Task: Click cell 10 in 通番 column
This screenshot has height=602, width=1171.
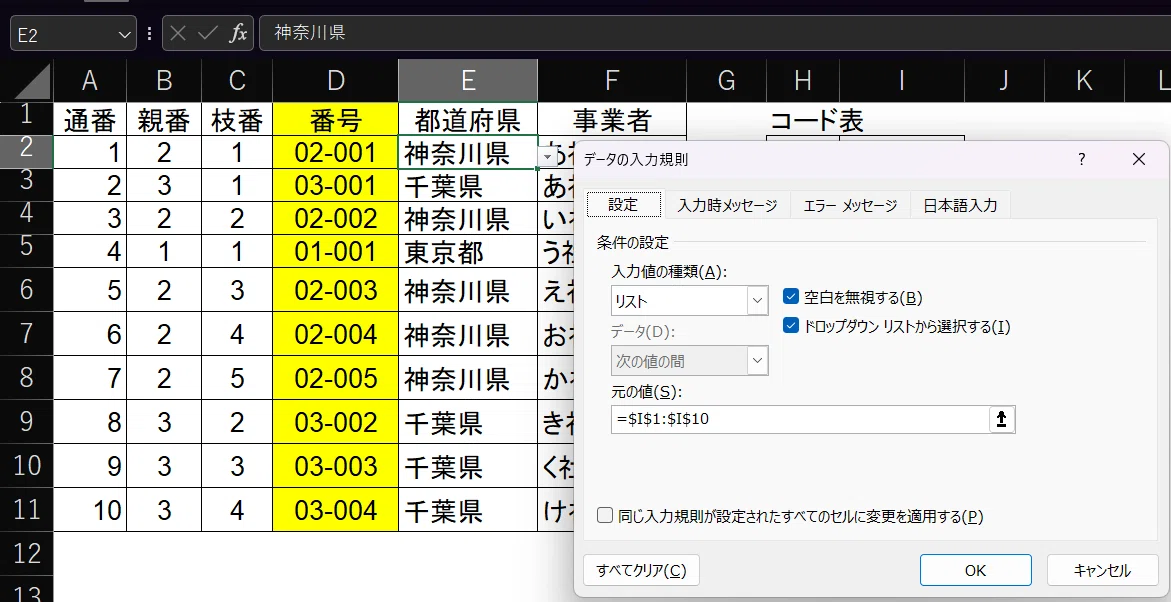Action: click(x=90, y=510)
